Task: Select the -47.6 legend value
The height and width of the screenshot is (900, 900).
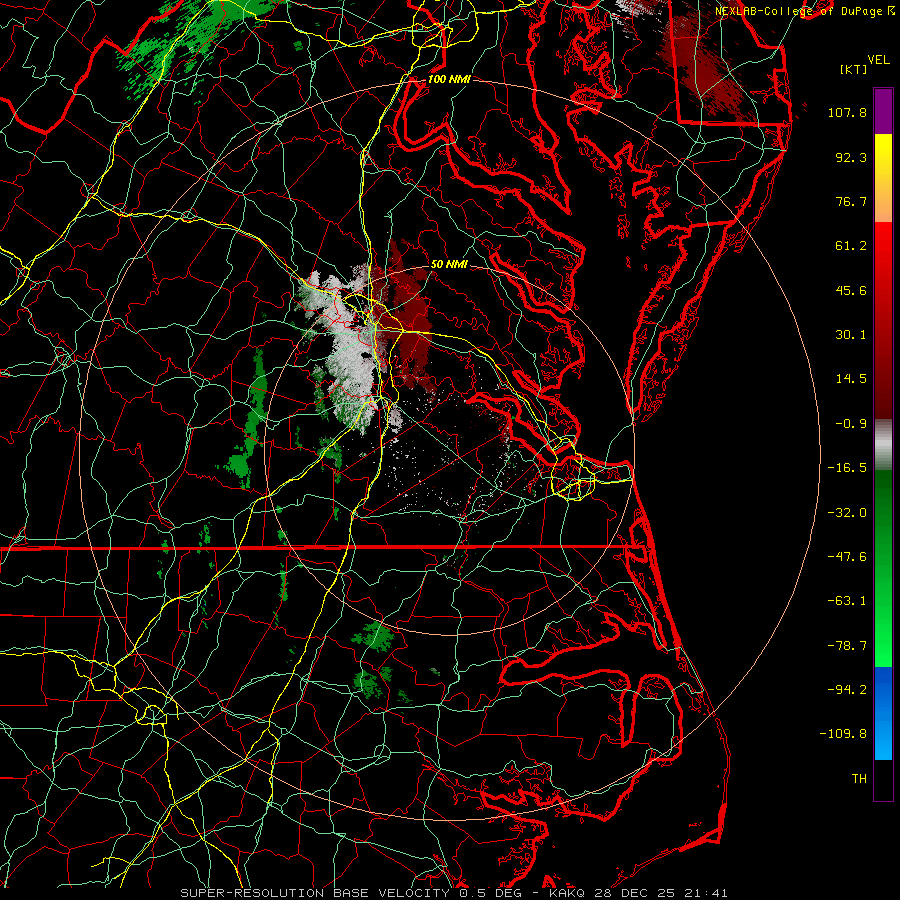Action: pos(847,557)
